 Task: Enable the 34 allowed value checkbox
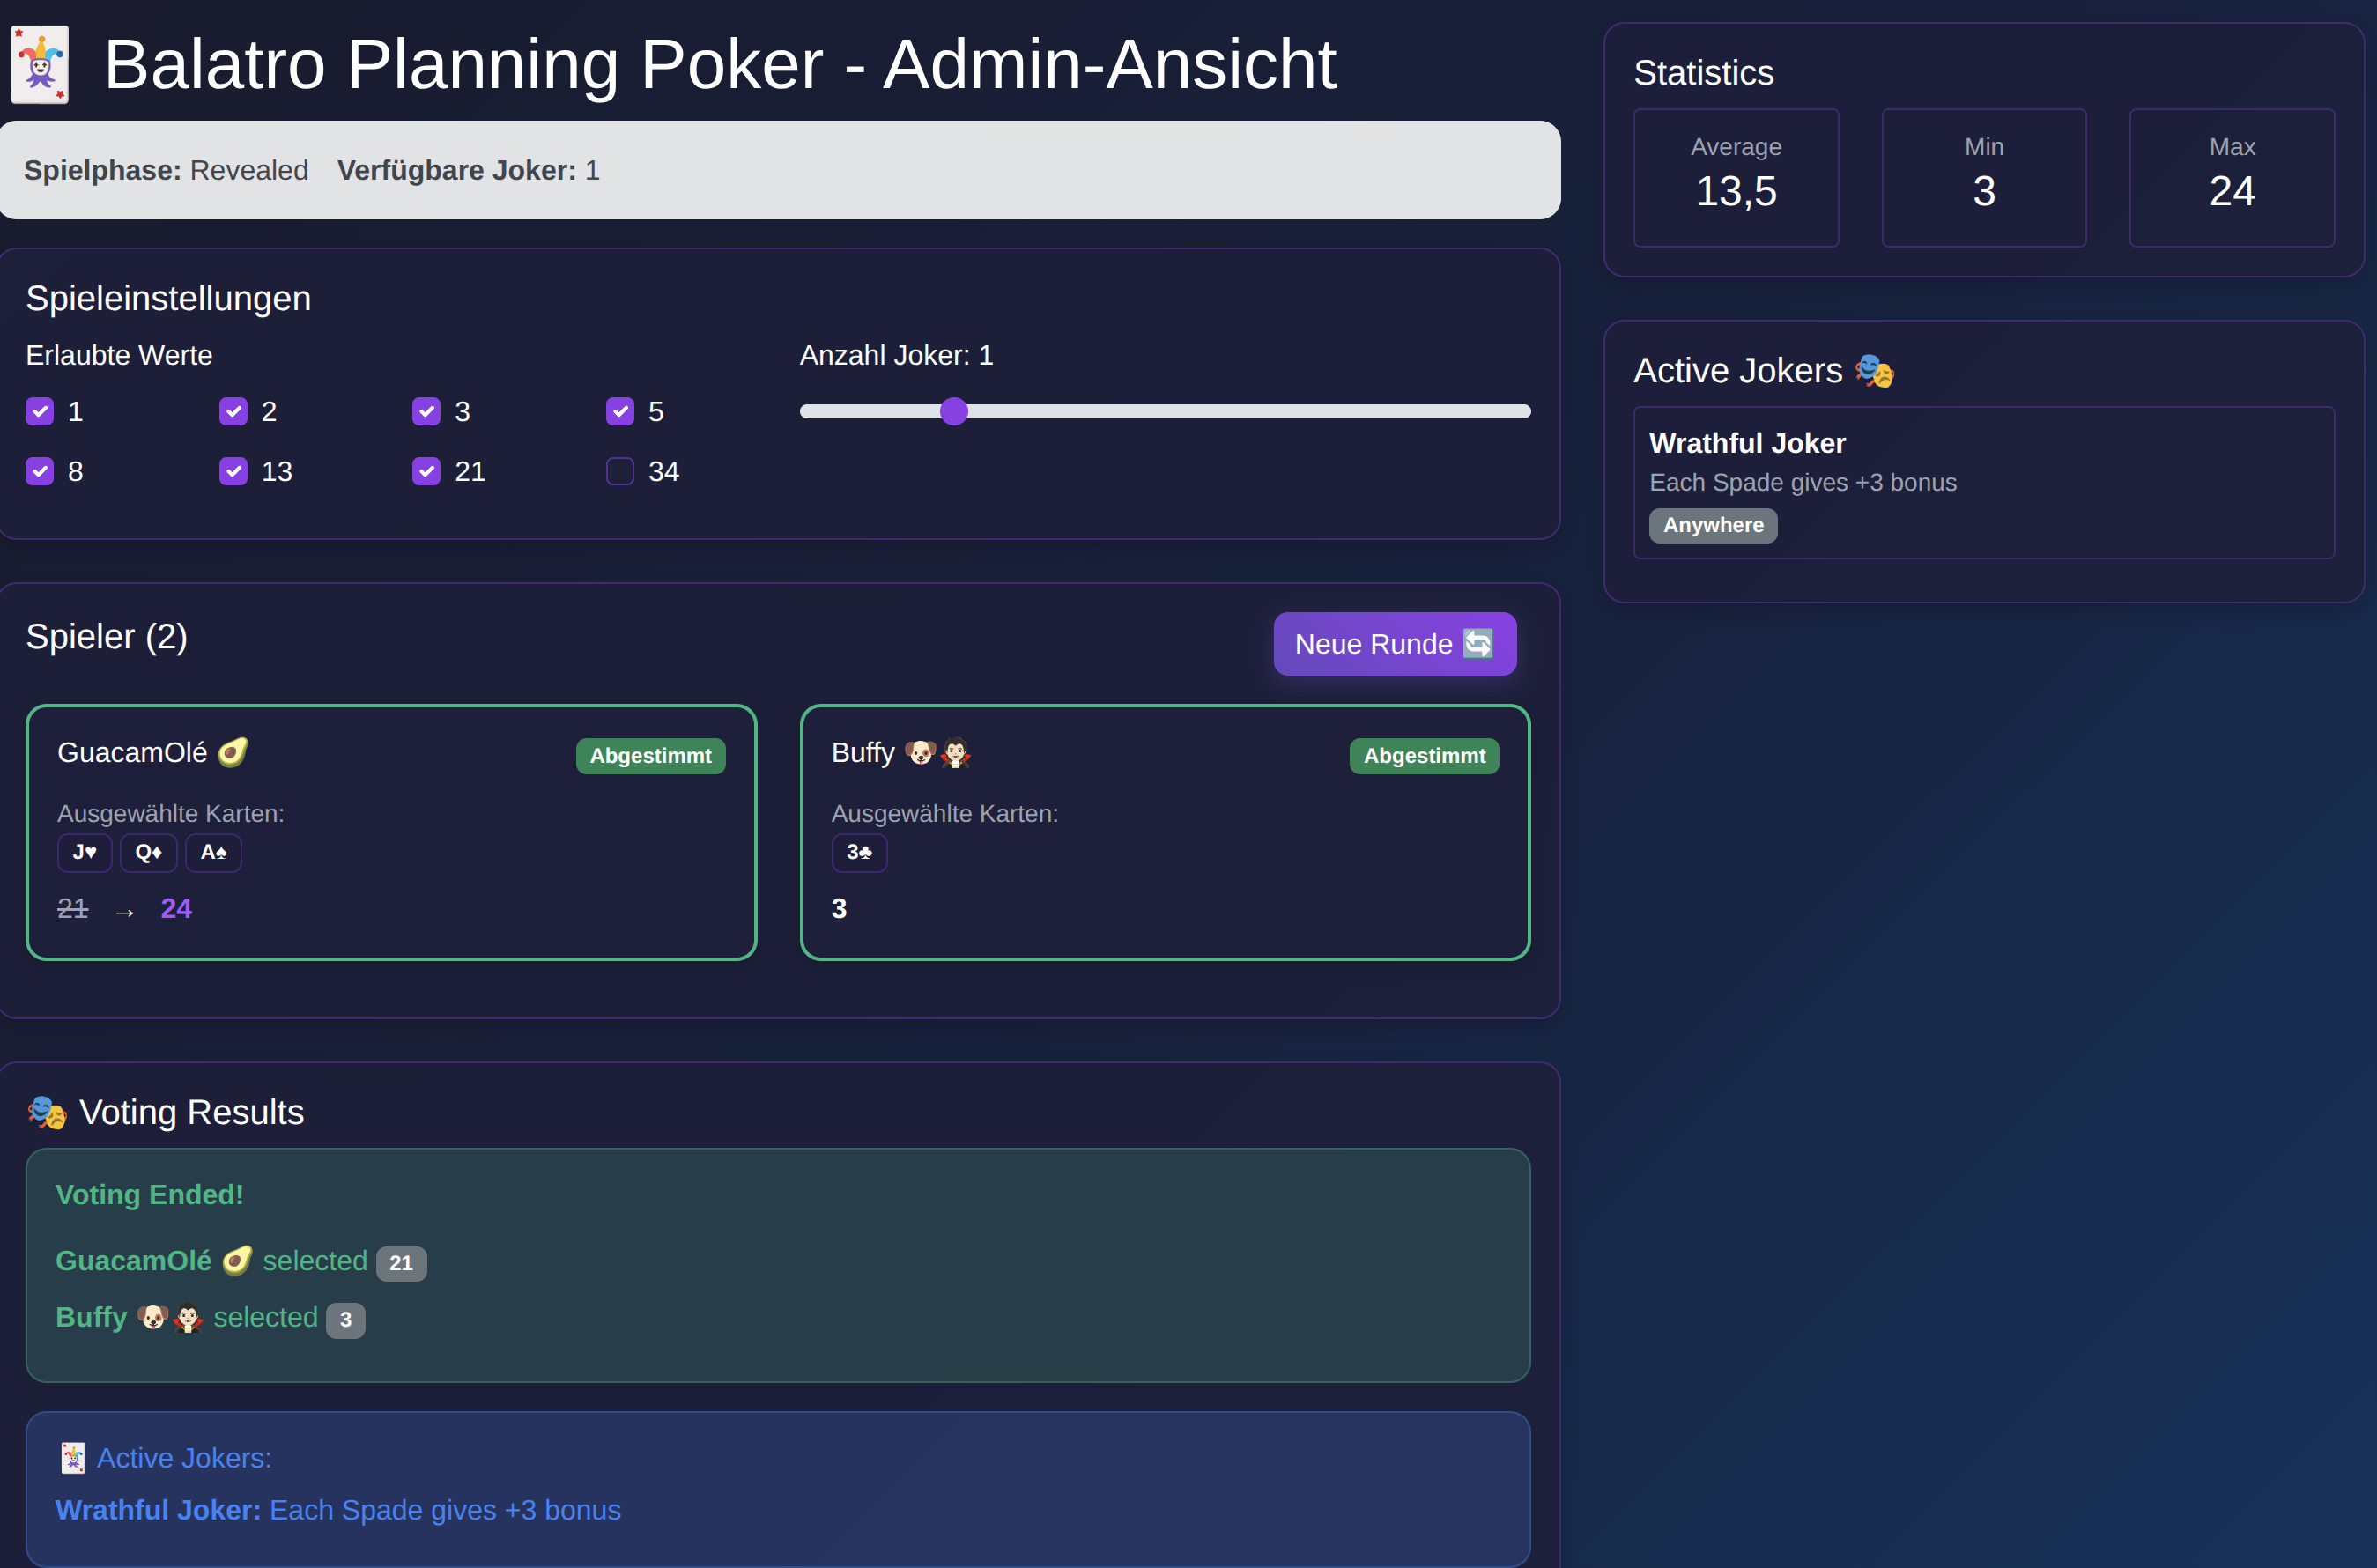pyautogui.click(x=620, y=471)
